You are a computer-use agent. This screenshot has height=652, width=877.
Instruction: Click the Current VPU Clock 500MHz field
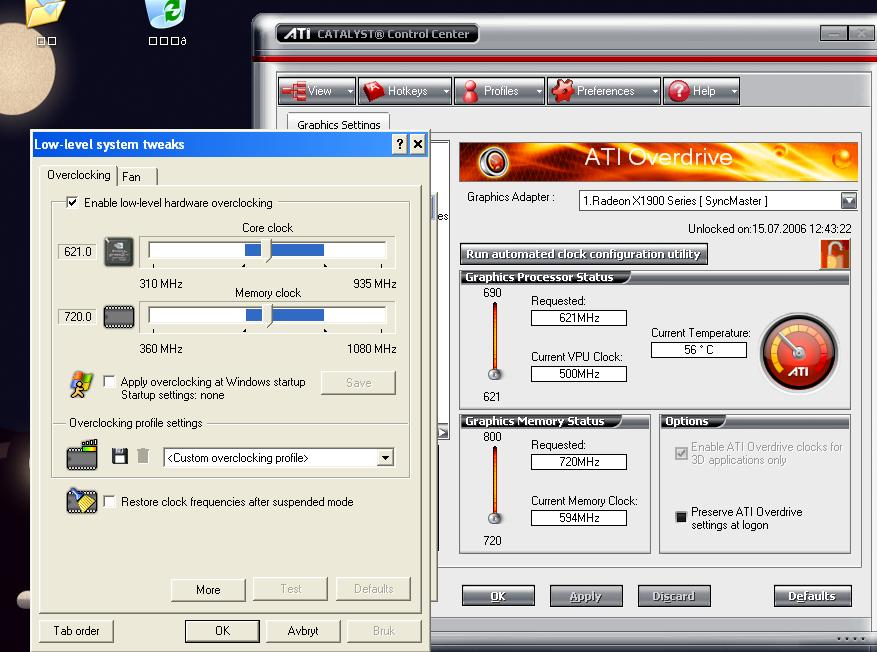click(x=579, y=374)
